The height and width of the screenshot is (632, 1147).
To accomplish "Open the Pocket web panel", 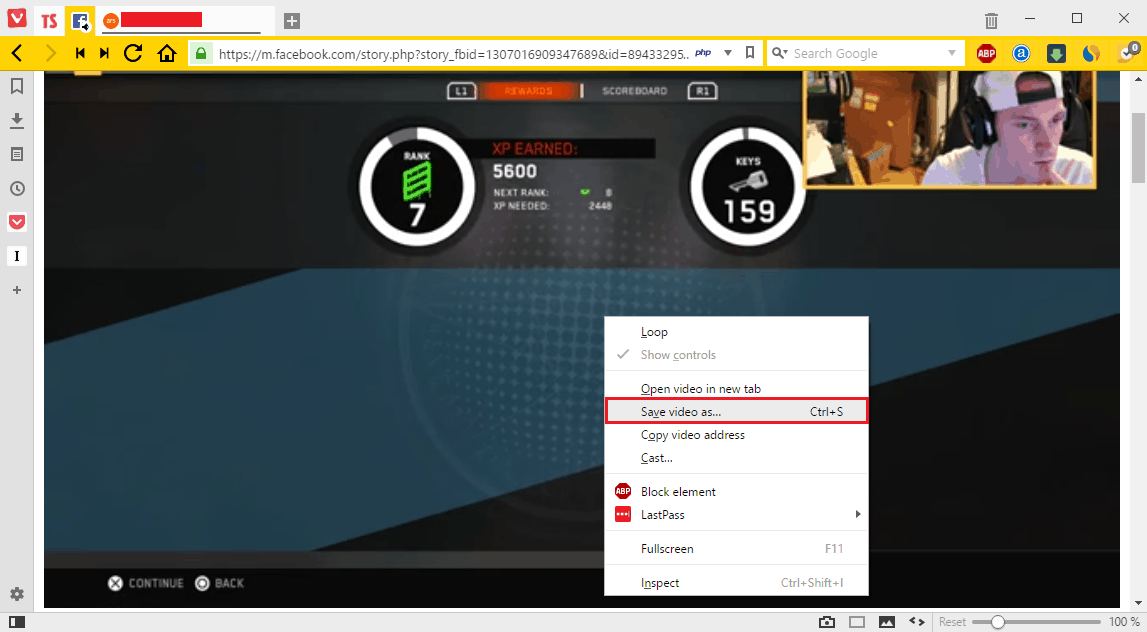I will click(x=17, y=222).
